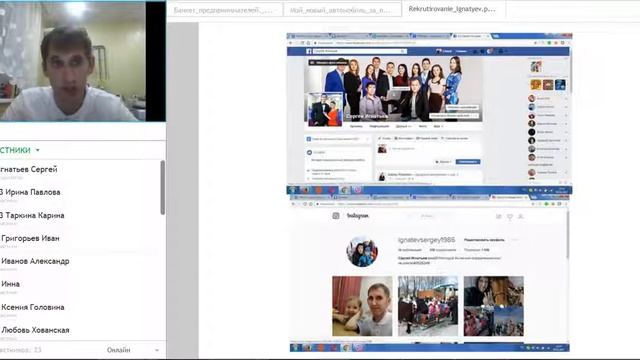Click the participants list scrollbar

(162, 187)
